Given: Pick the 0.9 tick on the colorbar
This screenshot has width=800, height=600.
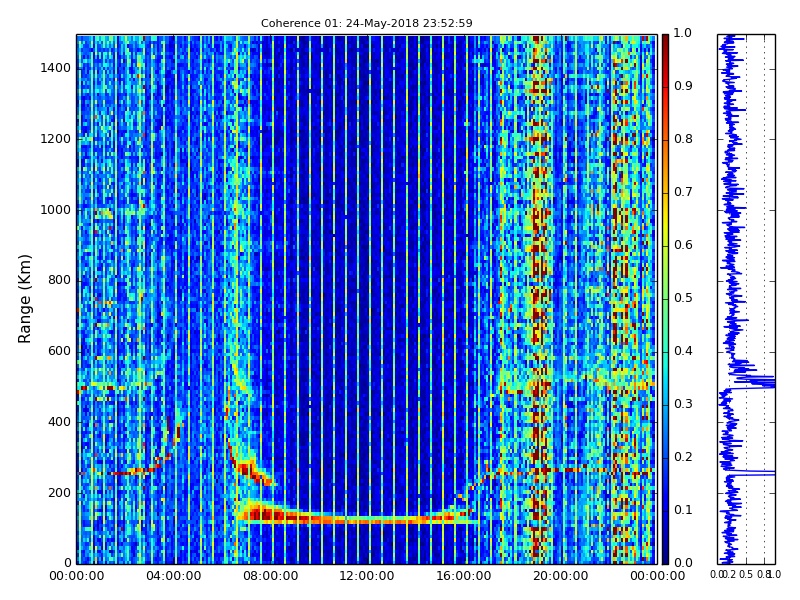Looking at the screenshot, I should coord(683,86).
